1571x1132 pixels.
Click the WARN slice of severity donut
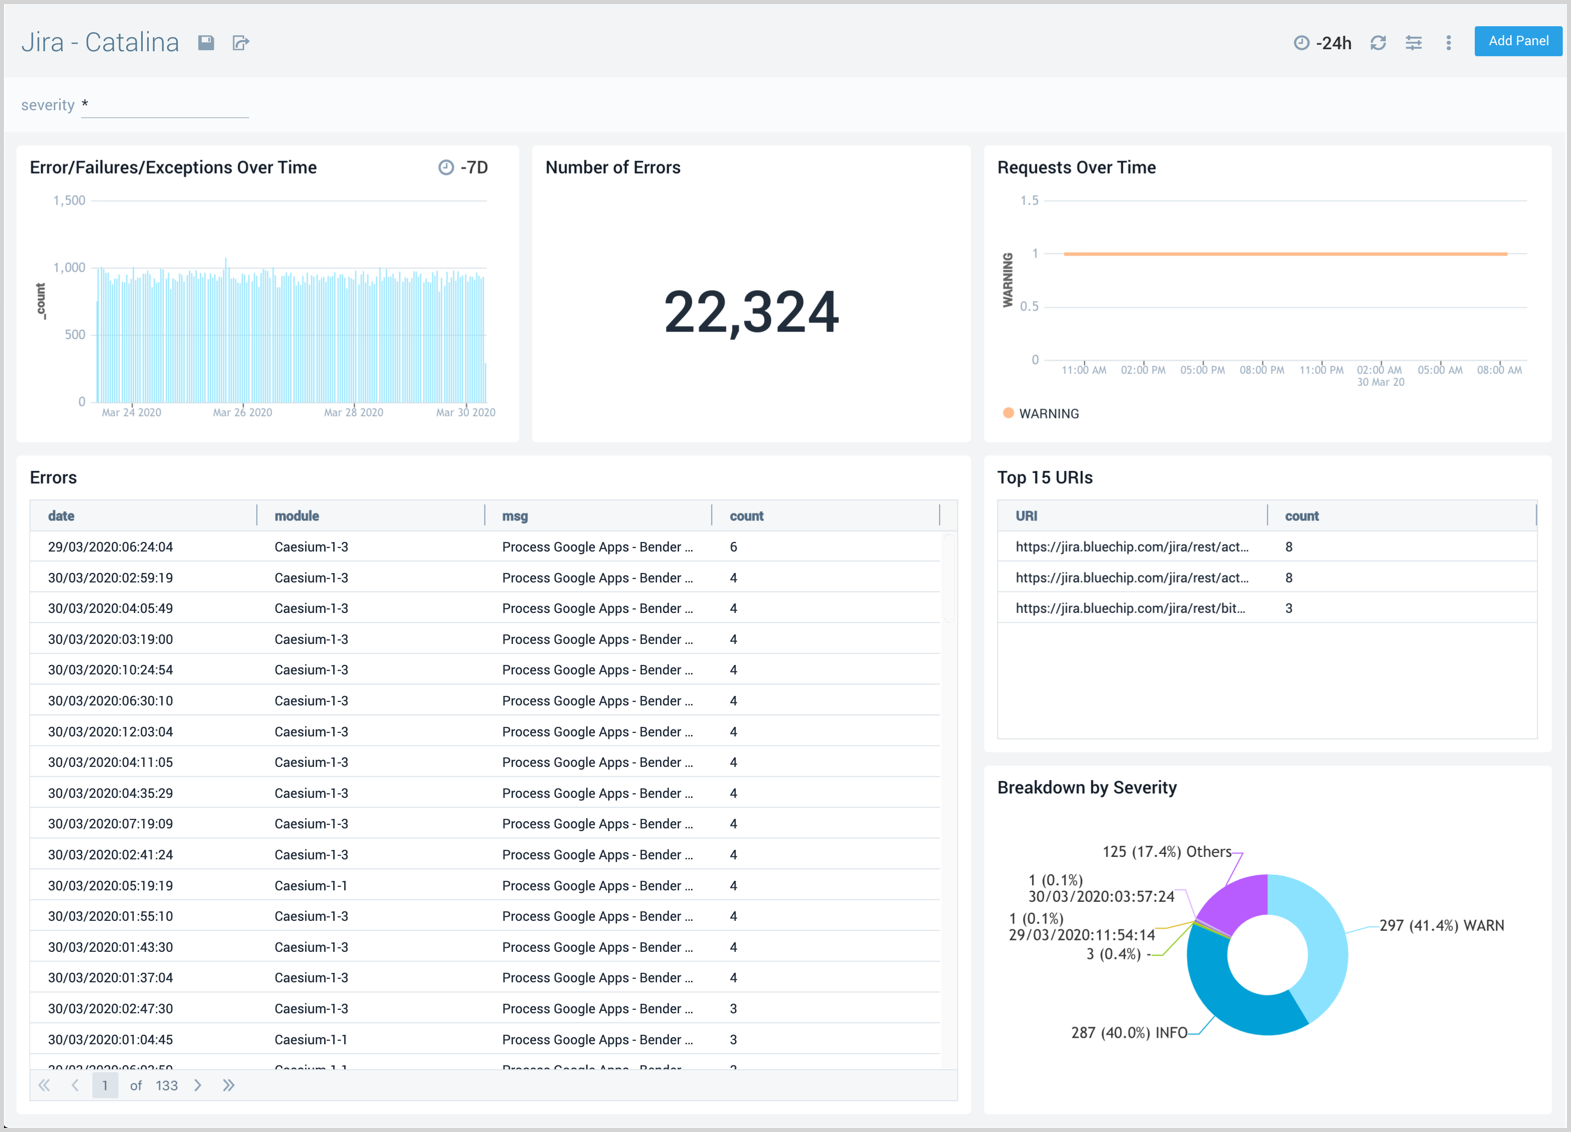click(1327, 945)
